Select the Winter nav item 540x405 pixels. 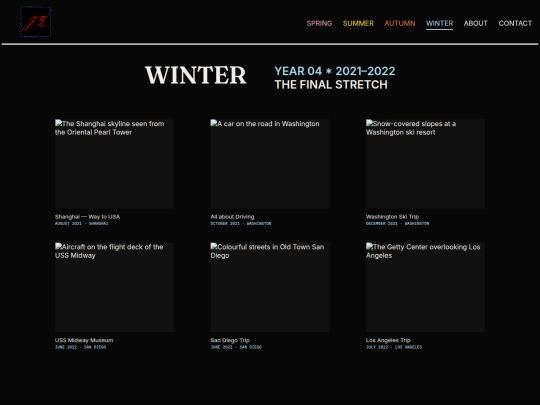[439, 23]
